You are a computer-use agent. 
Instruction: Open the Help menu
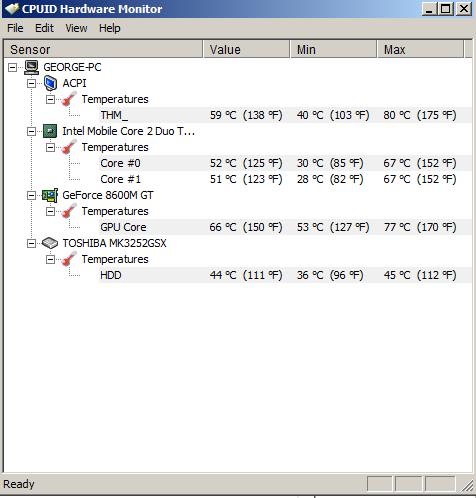[110, 28]
